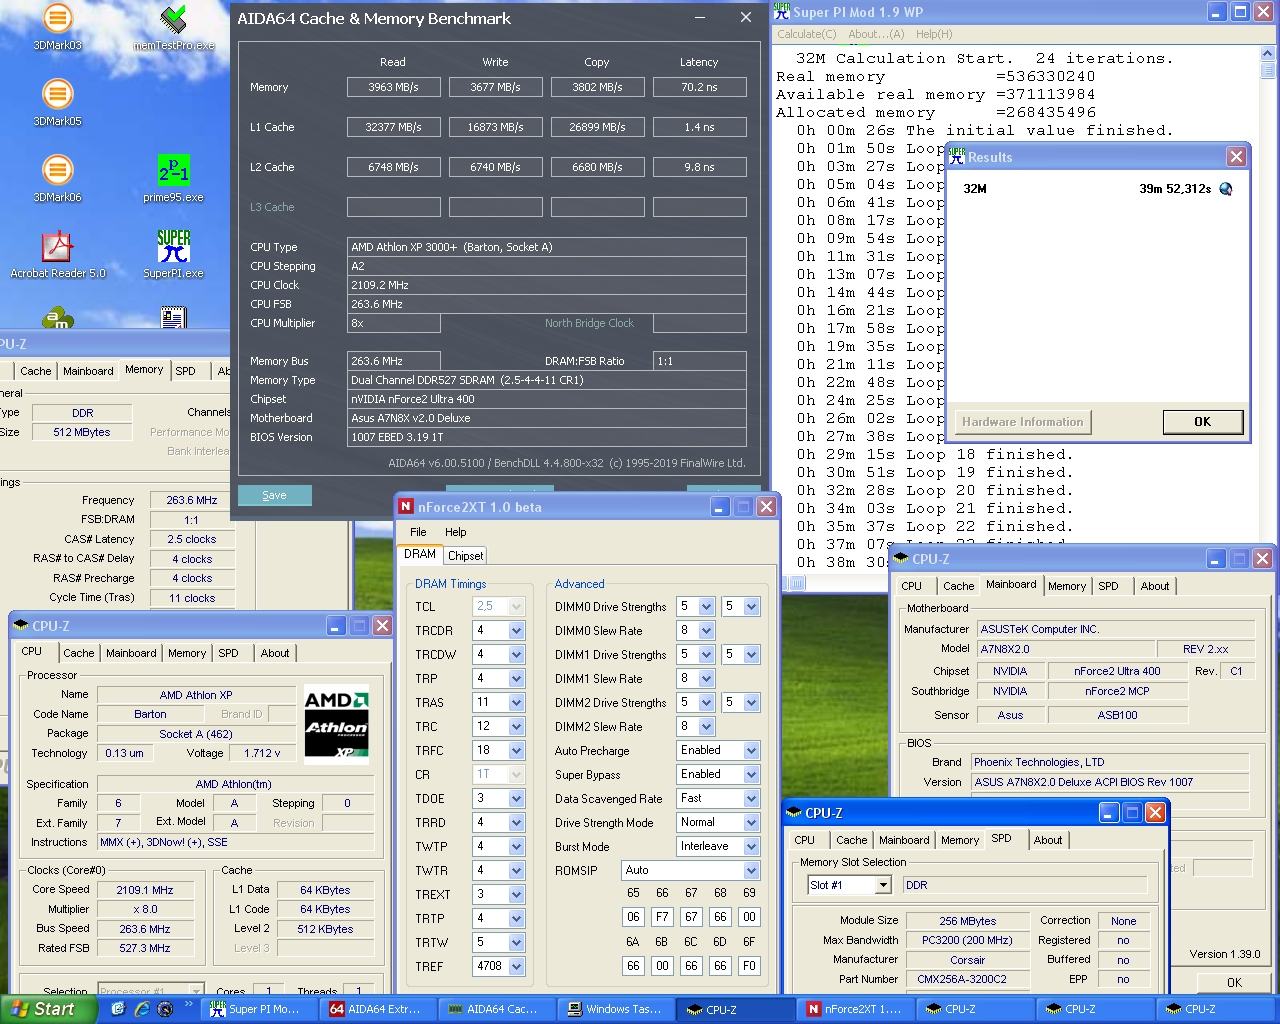Switch to AIDA64 Cache taskbar button

coord(499,1009)
